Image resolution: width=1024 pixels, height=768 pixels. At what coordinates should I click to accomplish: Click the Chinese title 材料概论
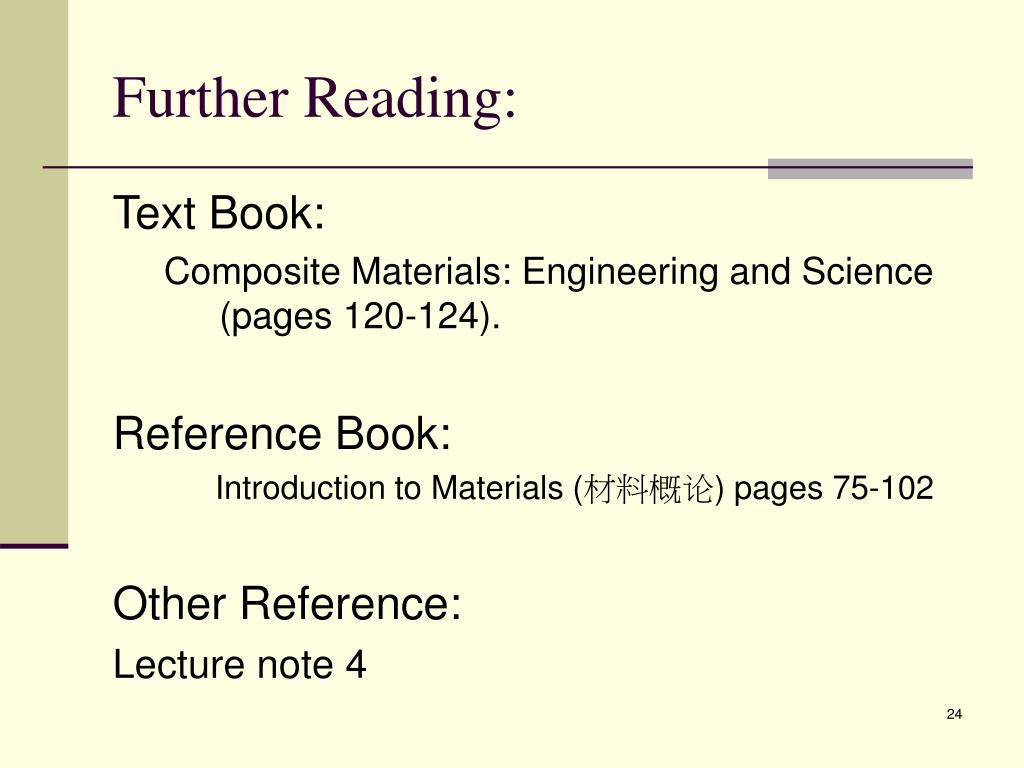[648, 489]
